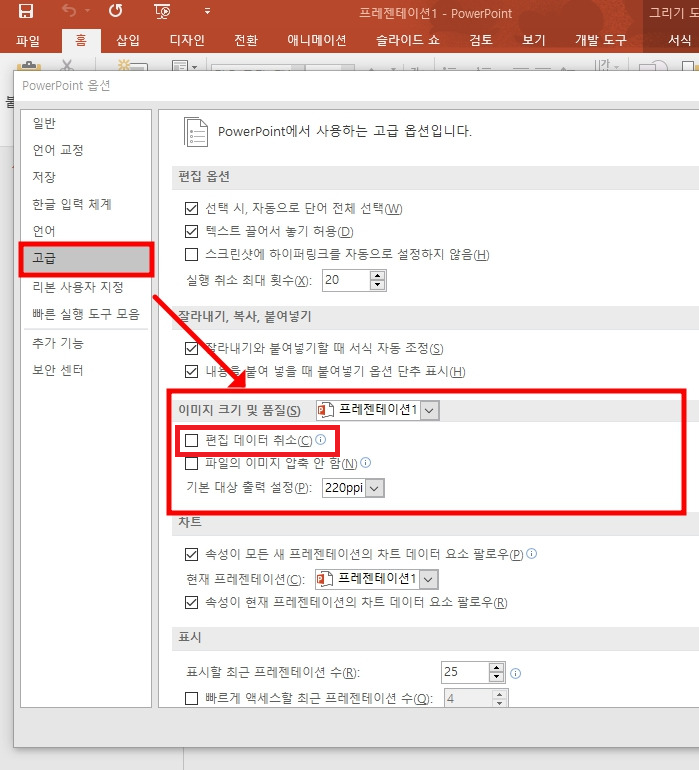Increase 실행 취소 최대 횟수 with up arrow
Viewport: 699px width, 770px height.
(377, 275)
